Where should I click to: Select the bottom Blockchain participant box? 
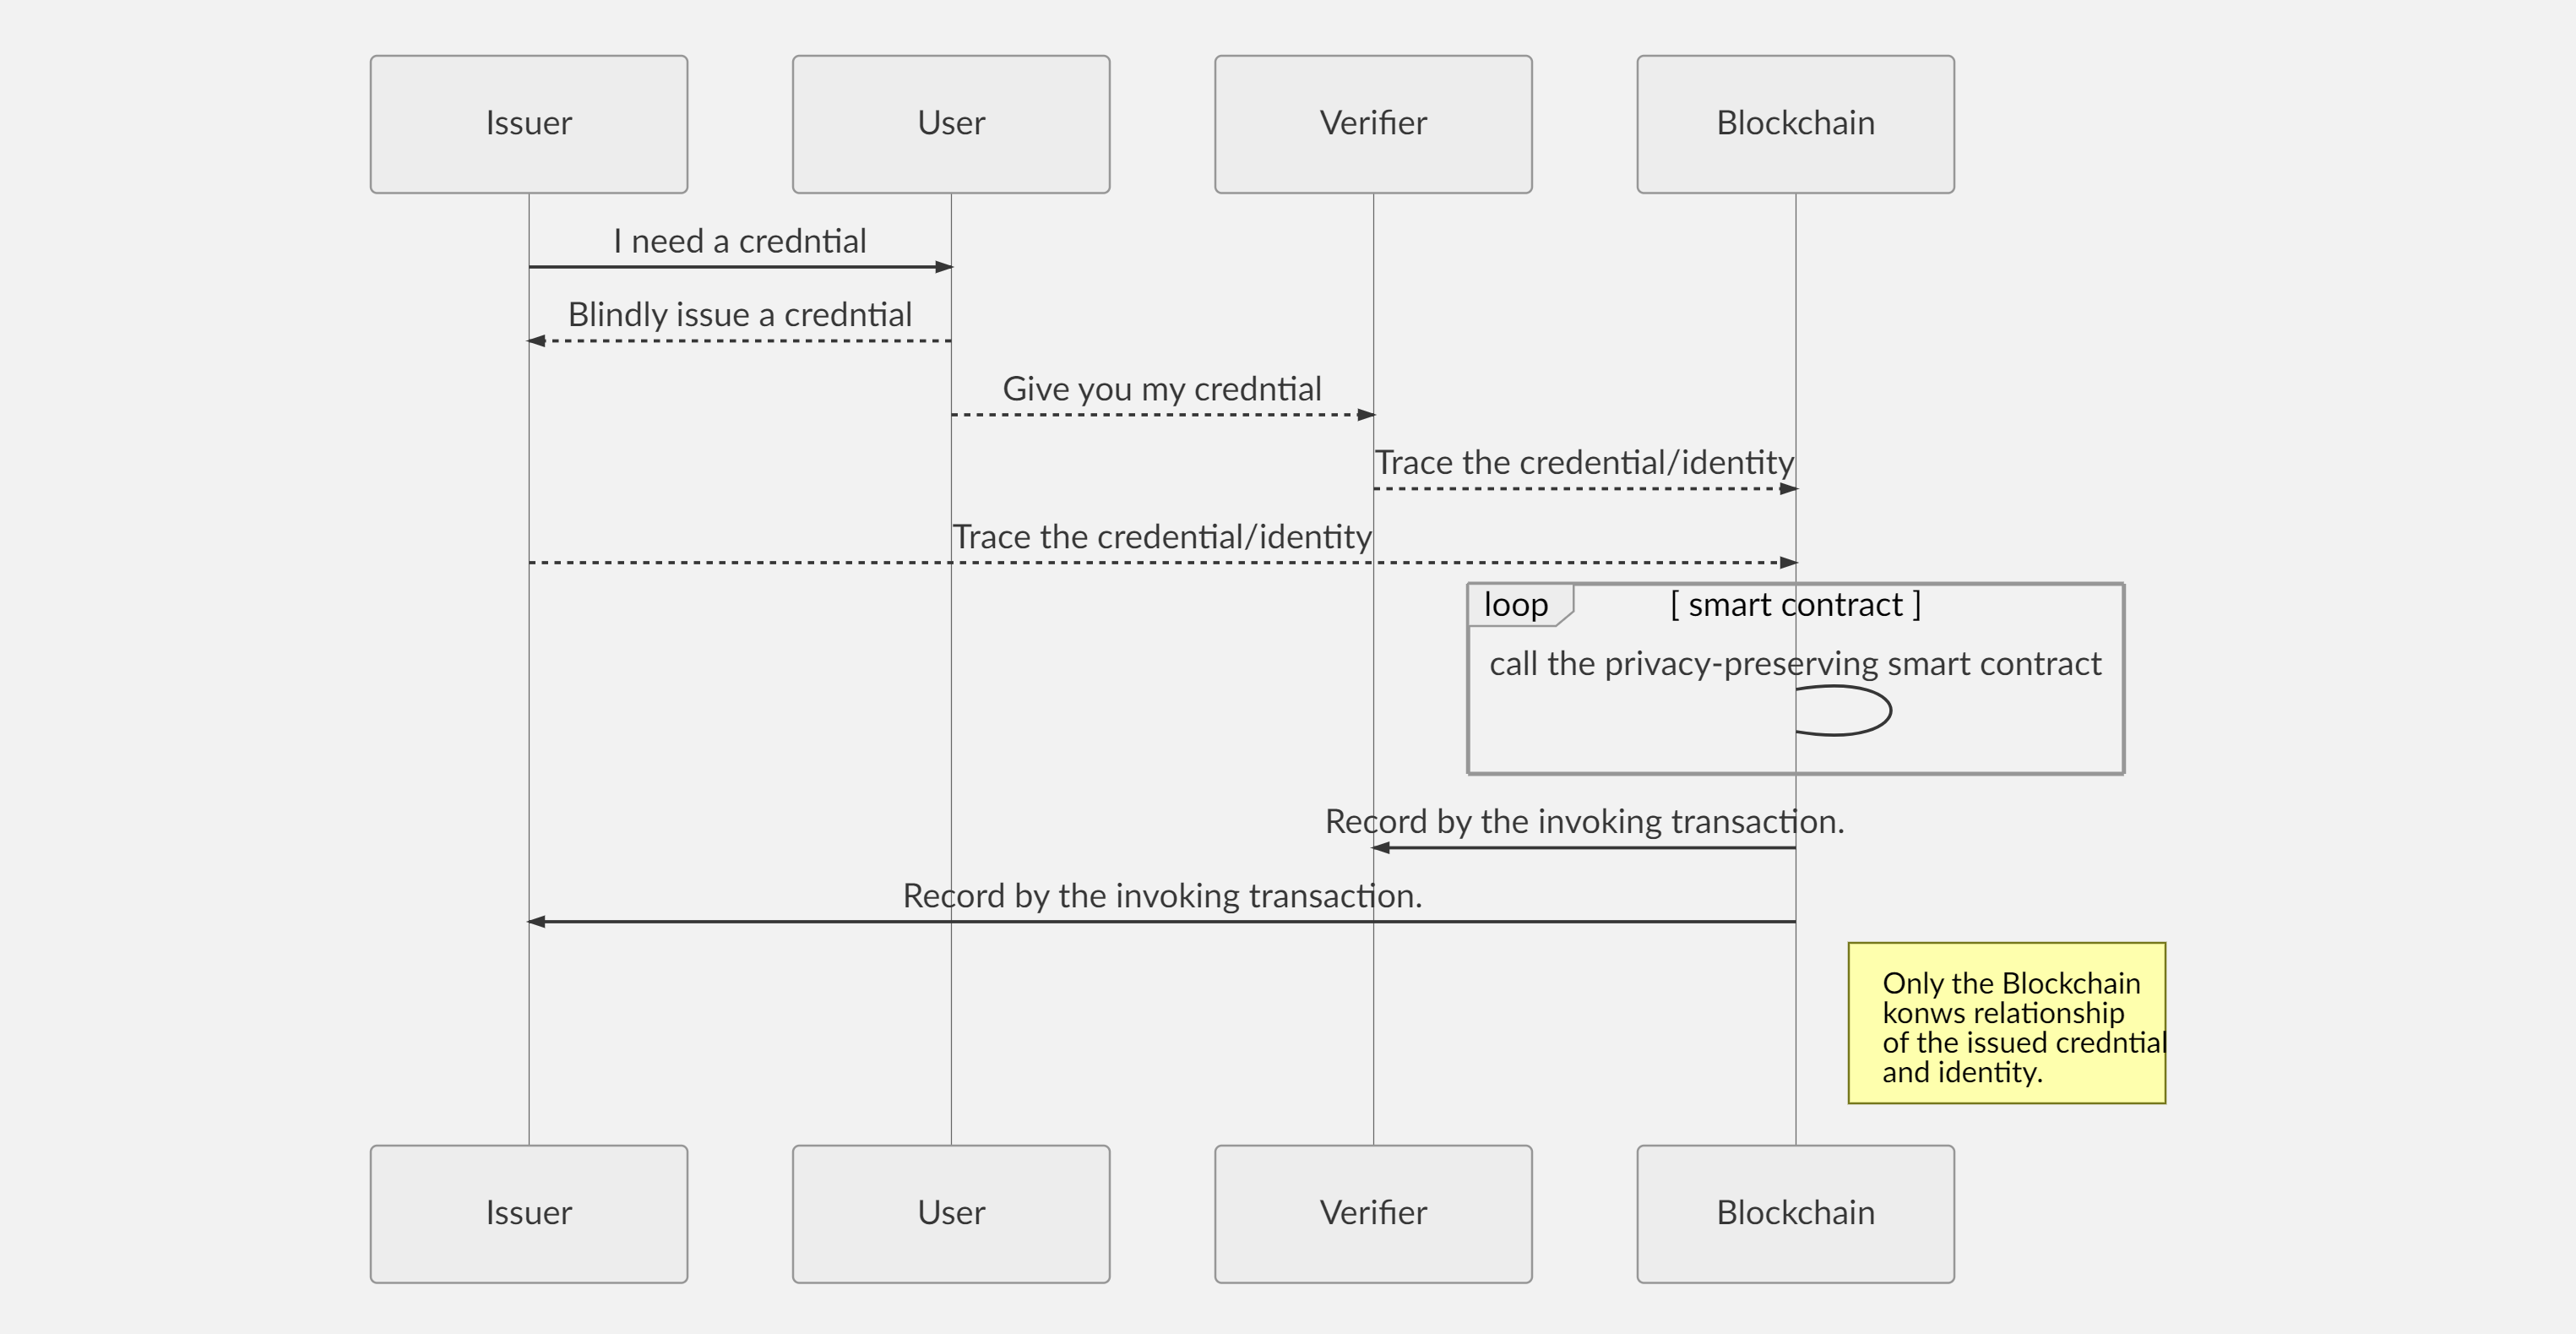[x=1795, y=1213]
